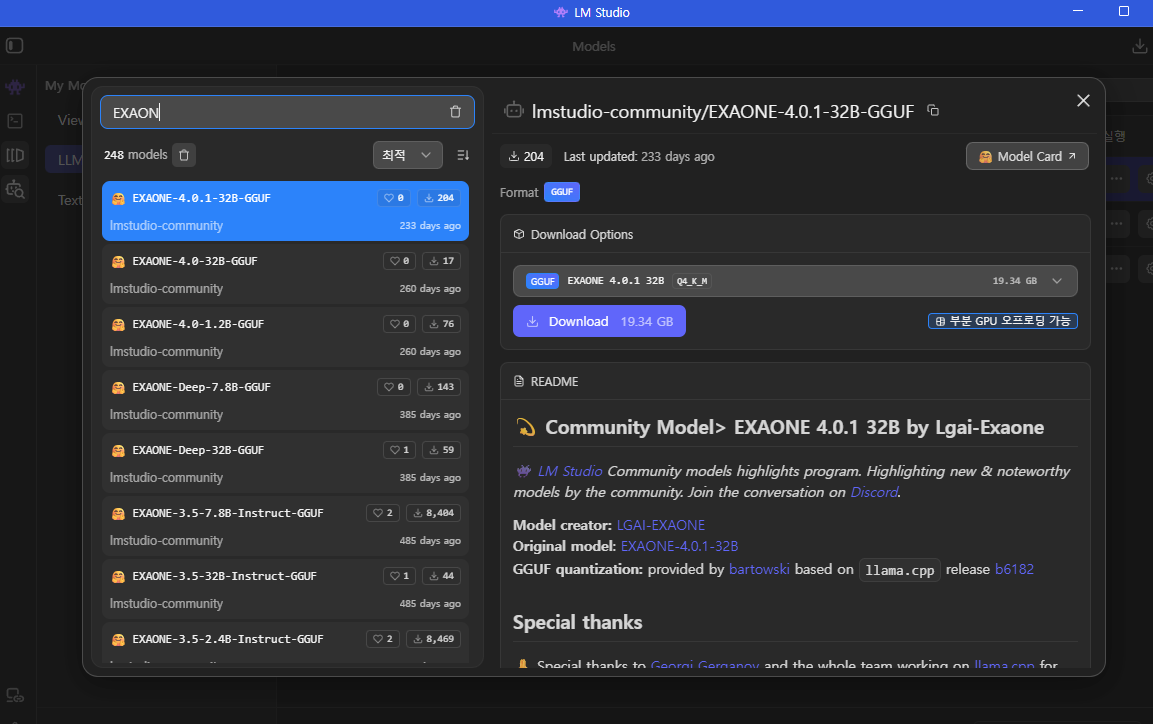The image size is (1153, 724).
Task: Like EXAONE-4.0.1-32B-GGUF with heart button
Action: 394,198
